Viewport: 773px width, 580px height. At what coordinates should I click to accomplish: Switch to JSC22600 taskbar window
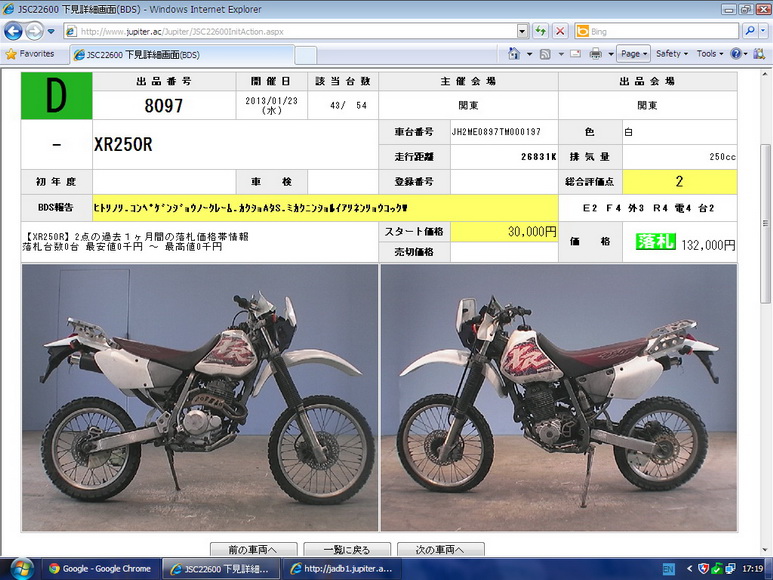(221, 569)
